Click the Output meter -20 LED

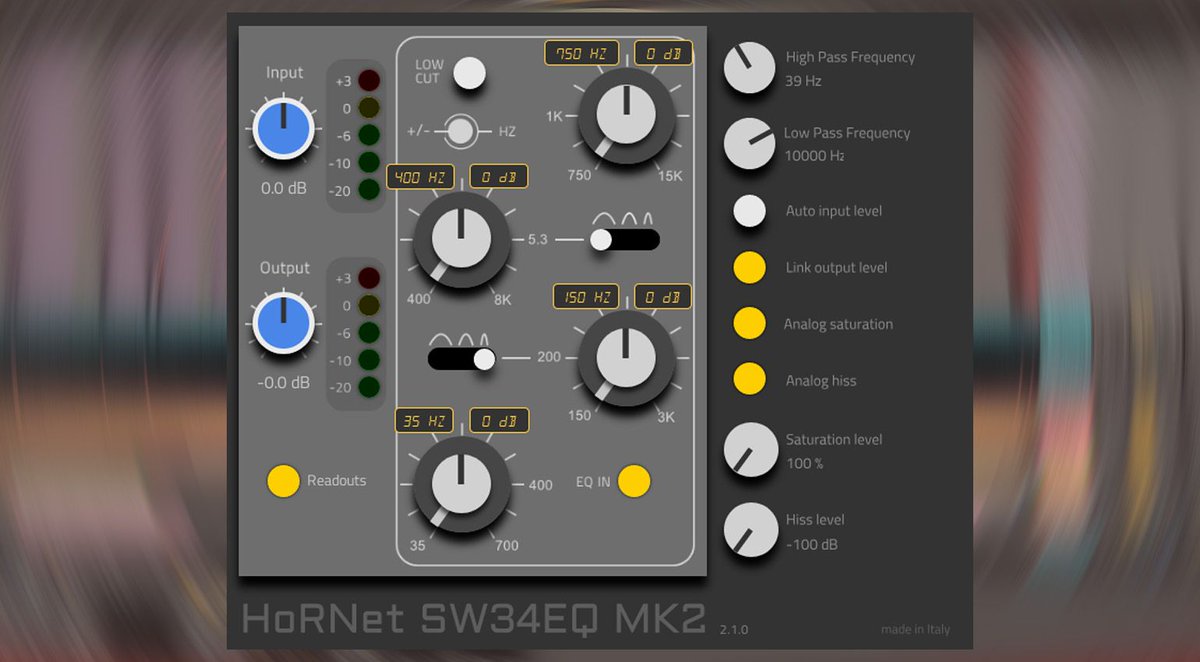(x=369, y=387)
